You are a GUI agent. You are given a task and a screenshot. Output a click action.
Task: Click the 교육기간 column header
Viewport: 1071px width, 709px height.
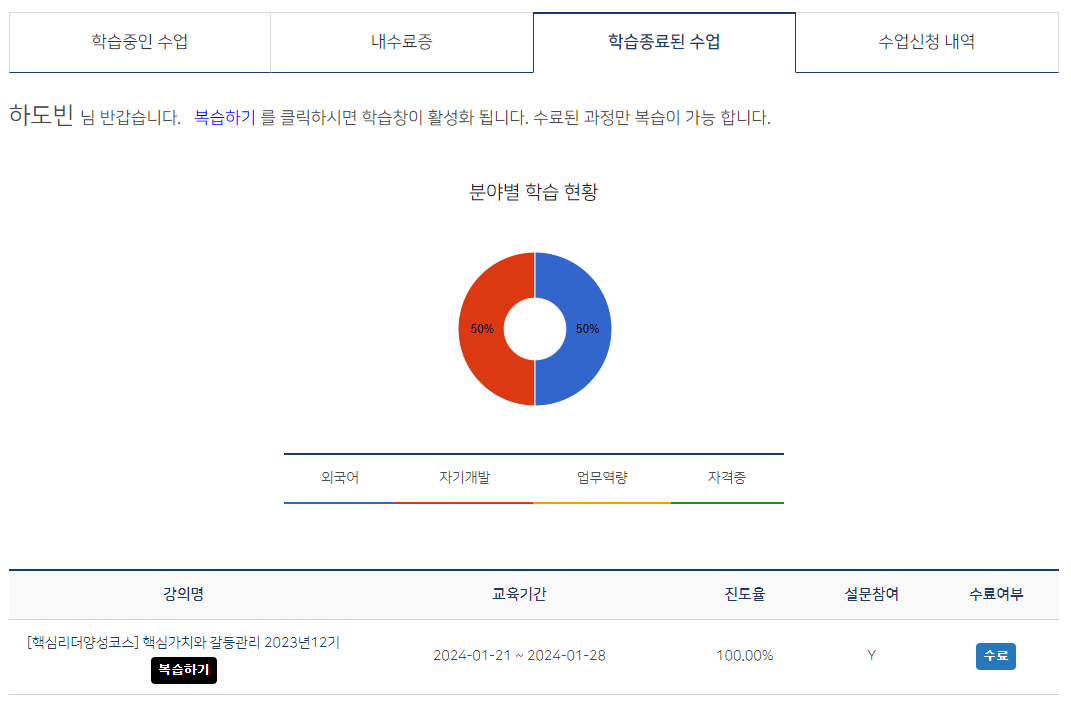pos(519,594)
